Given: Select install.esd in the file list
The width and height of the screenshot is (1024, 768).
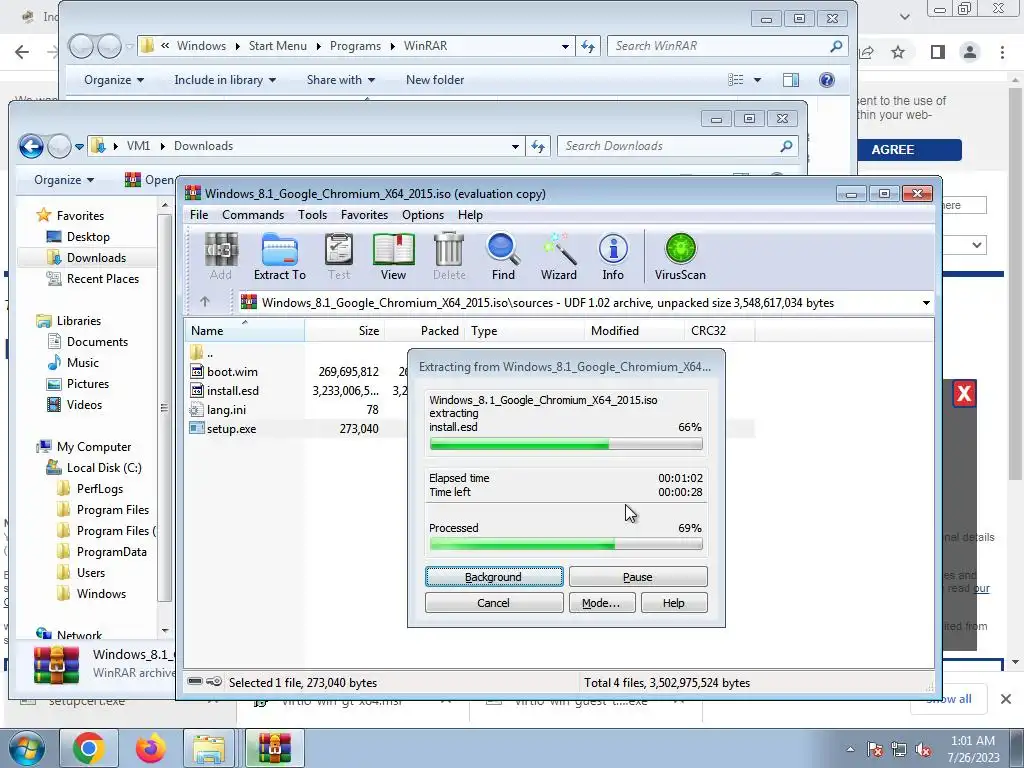Looking at the screenshot, I should point(232,391).
